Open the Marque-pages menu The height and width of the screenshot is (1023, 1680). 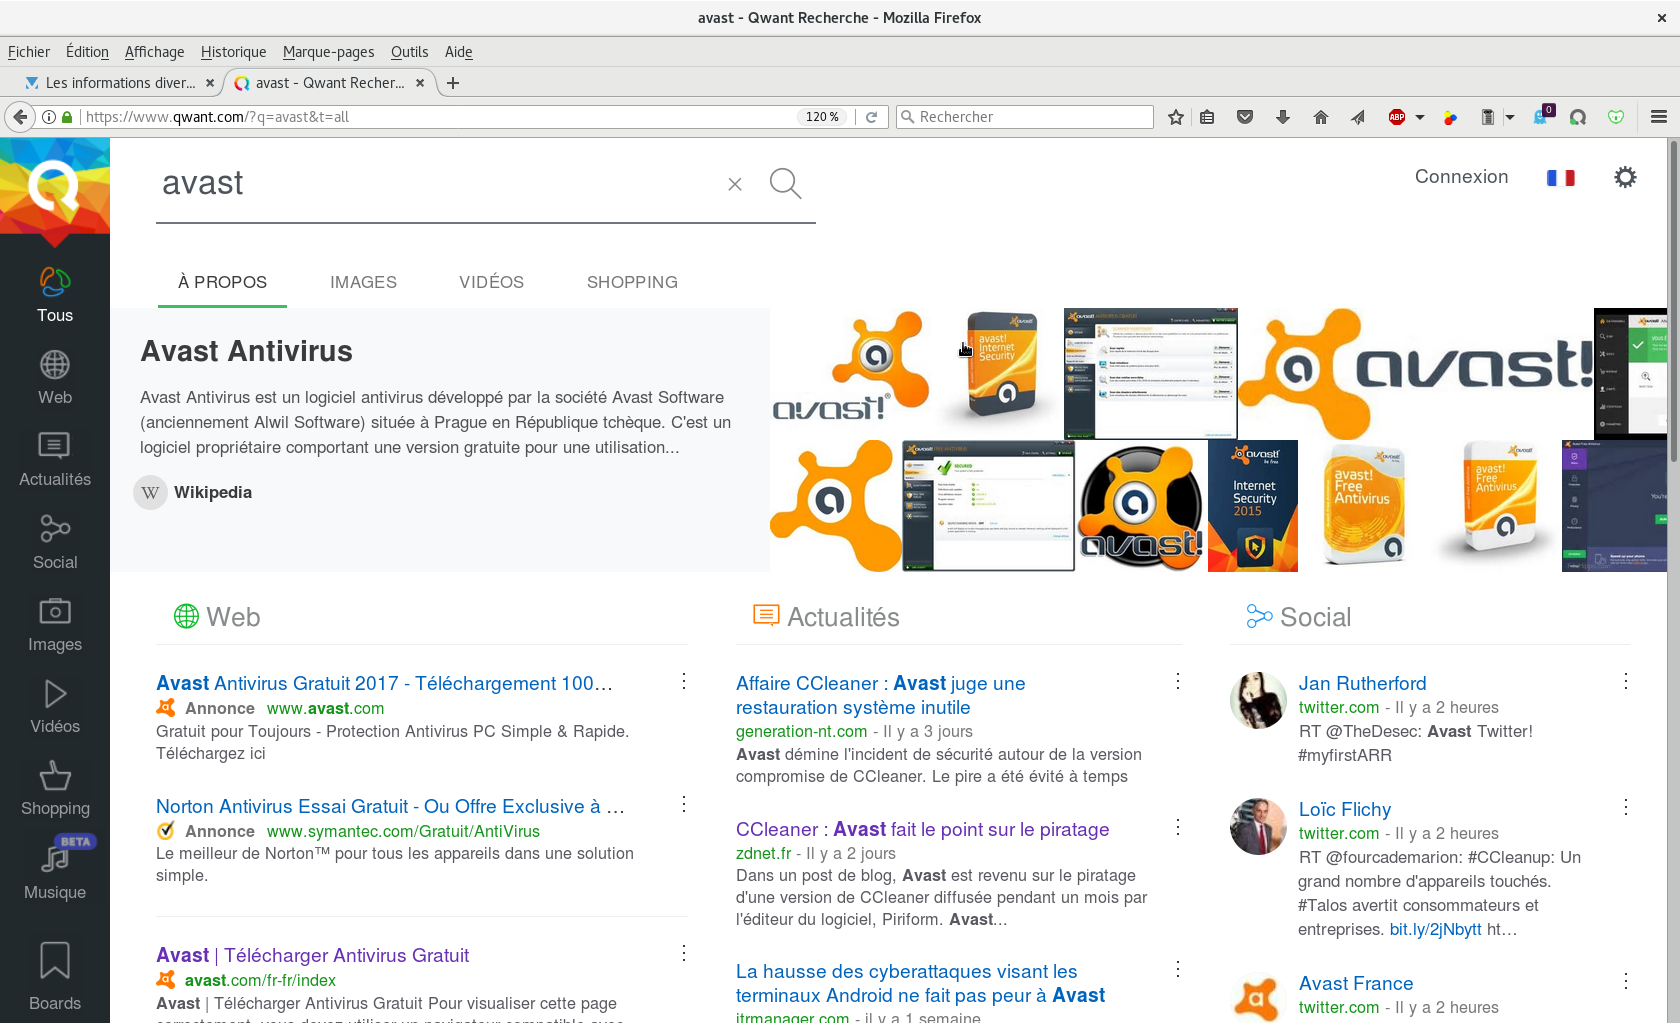(328, 52)
